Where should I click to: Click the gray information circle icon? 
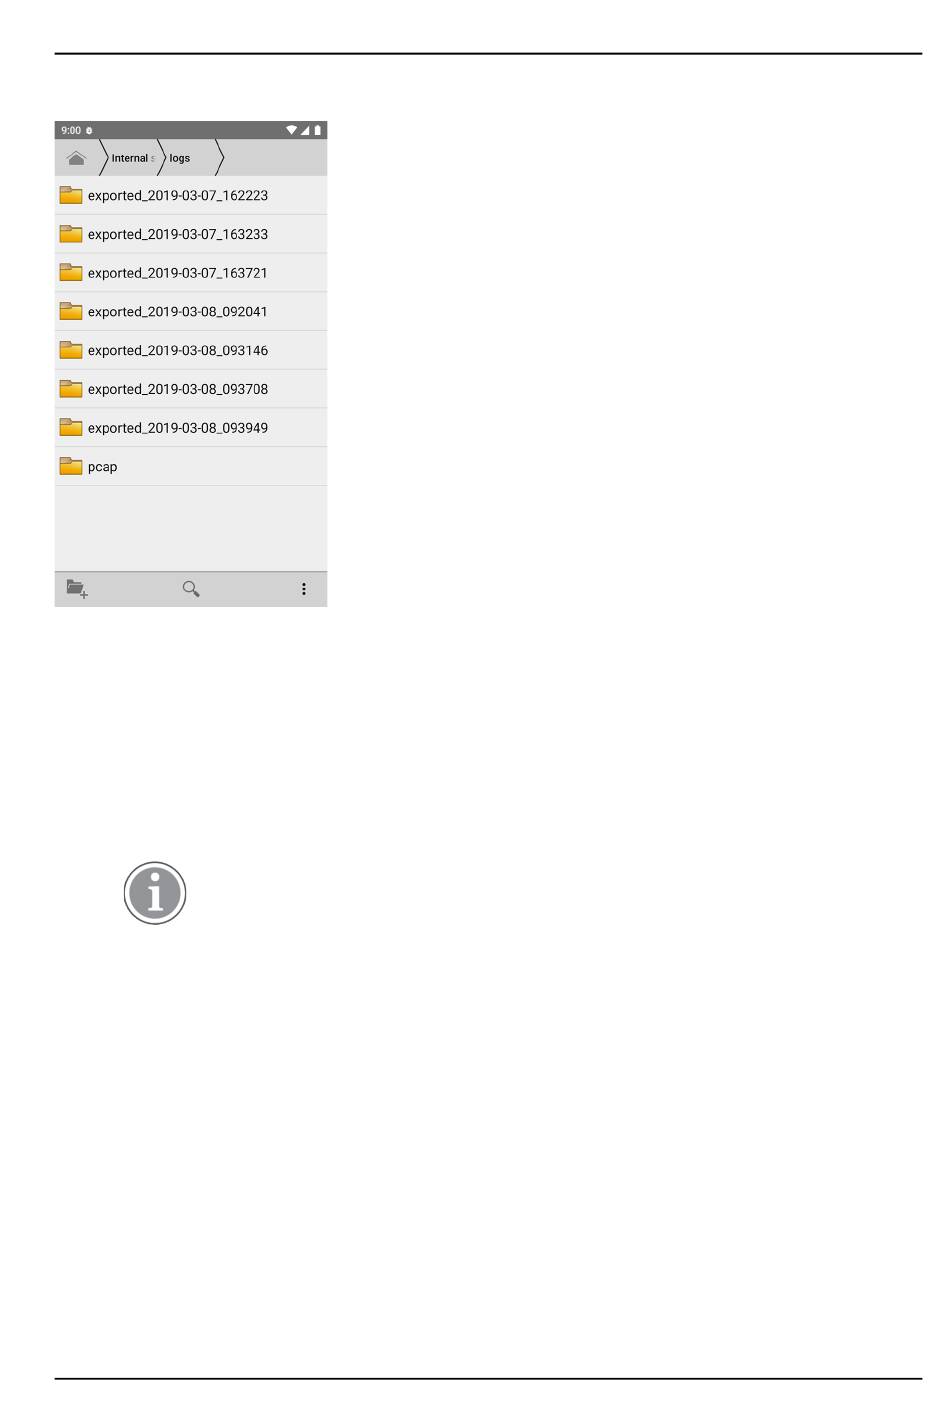coord(155,893)
